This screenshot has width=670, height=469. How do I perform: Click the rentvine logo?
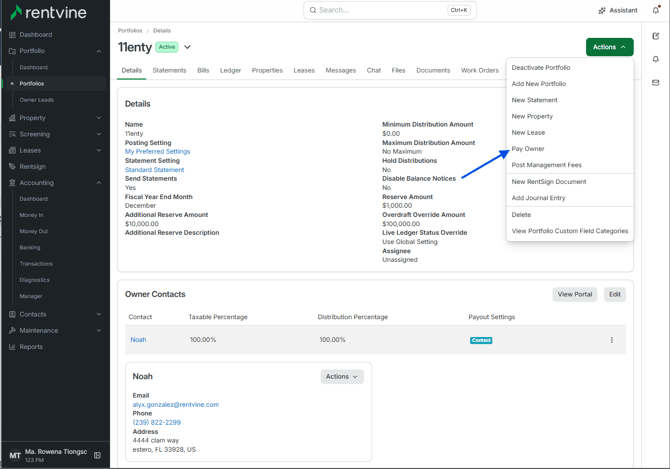tap(48, 12)
